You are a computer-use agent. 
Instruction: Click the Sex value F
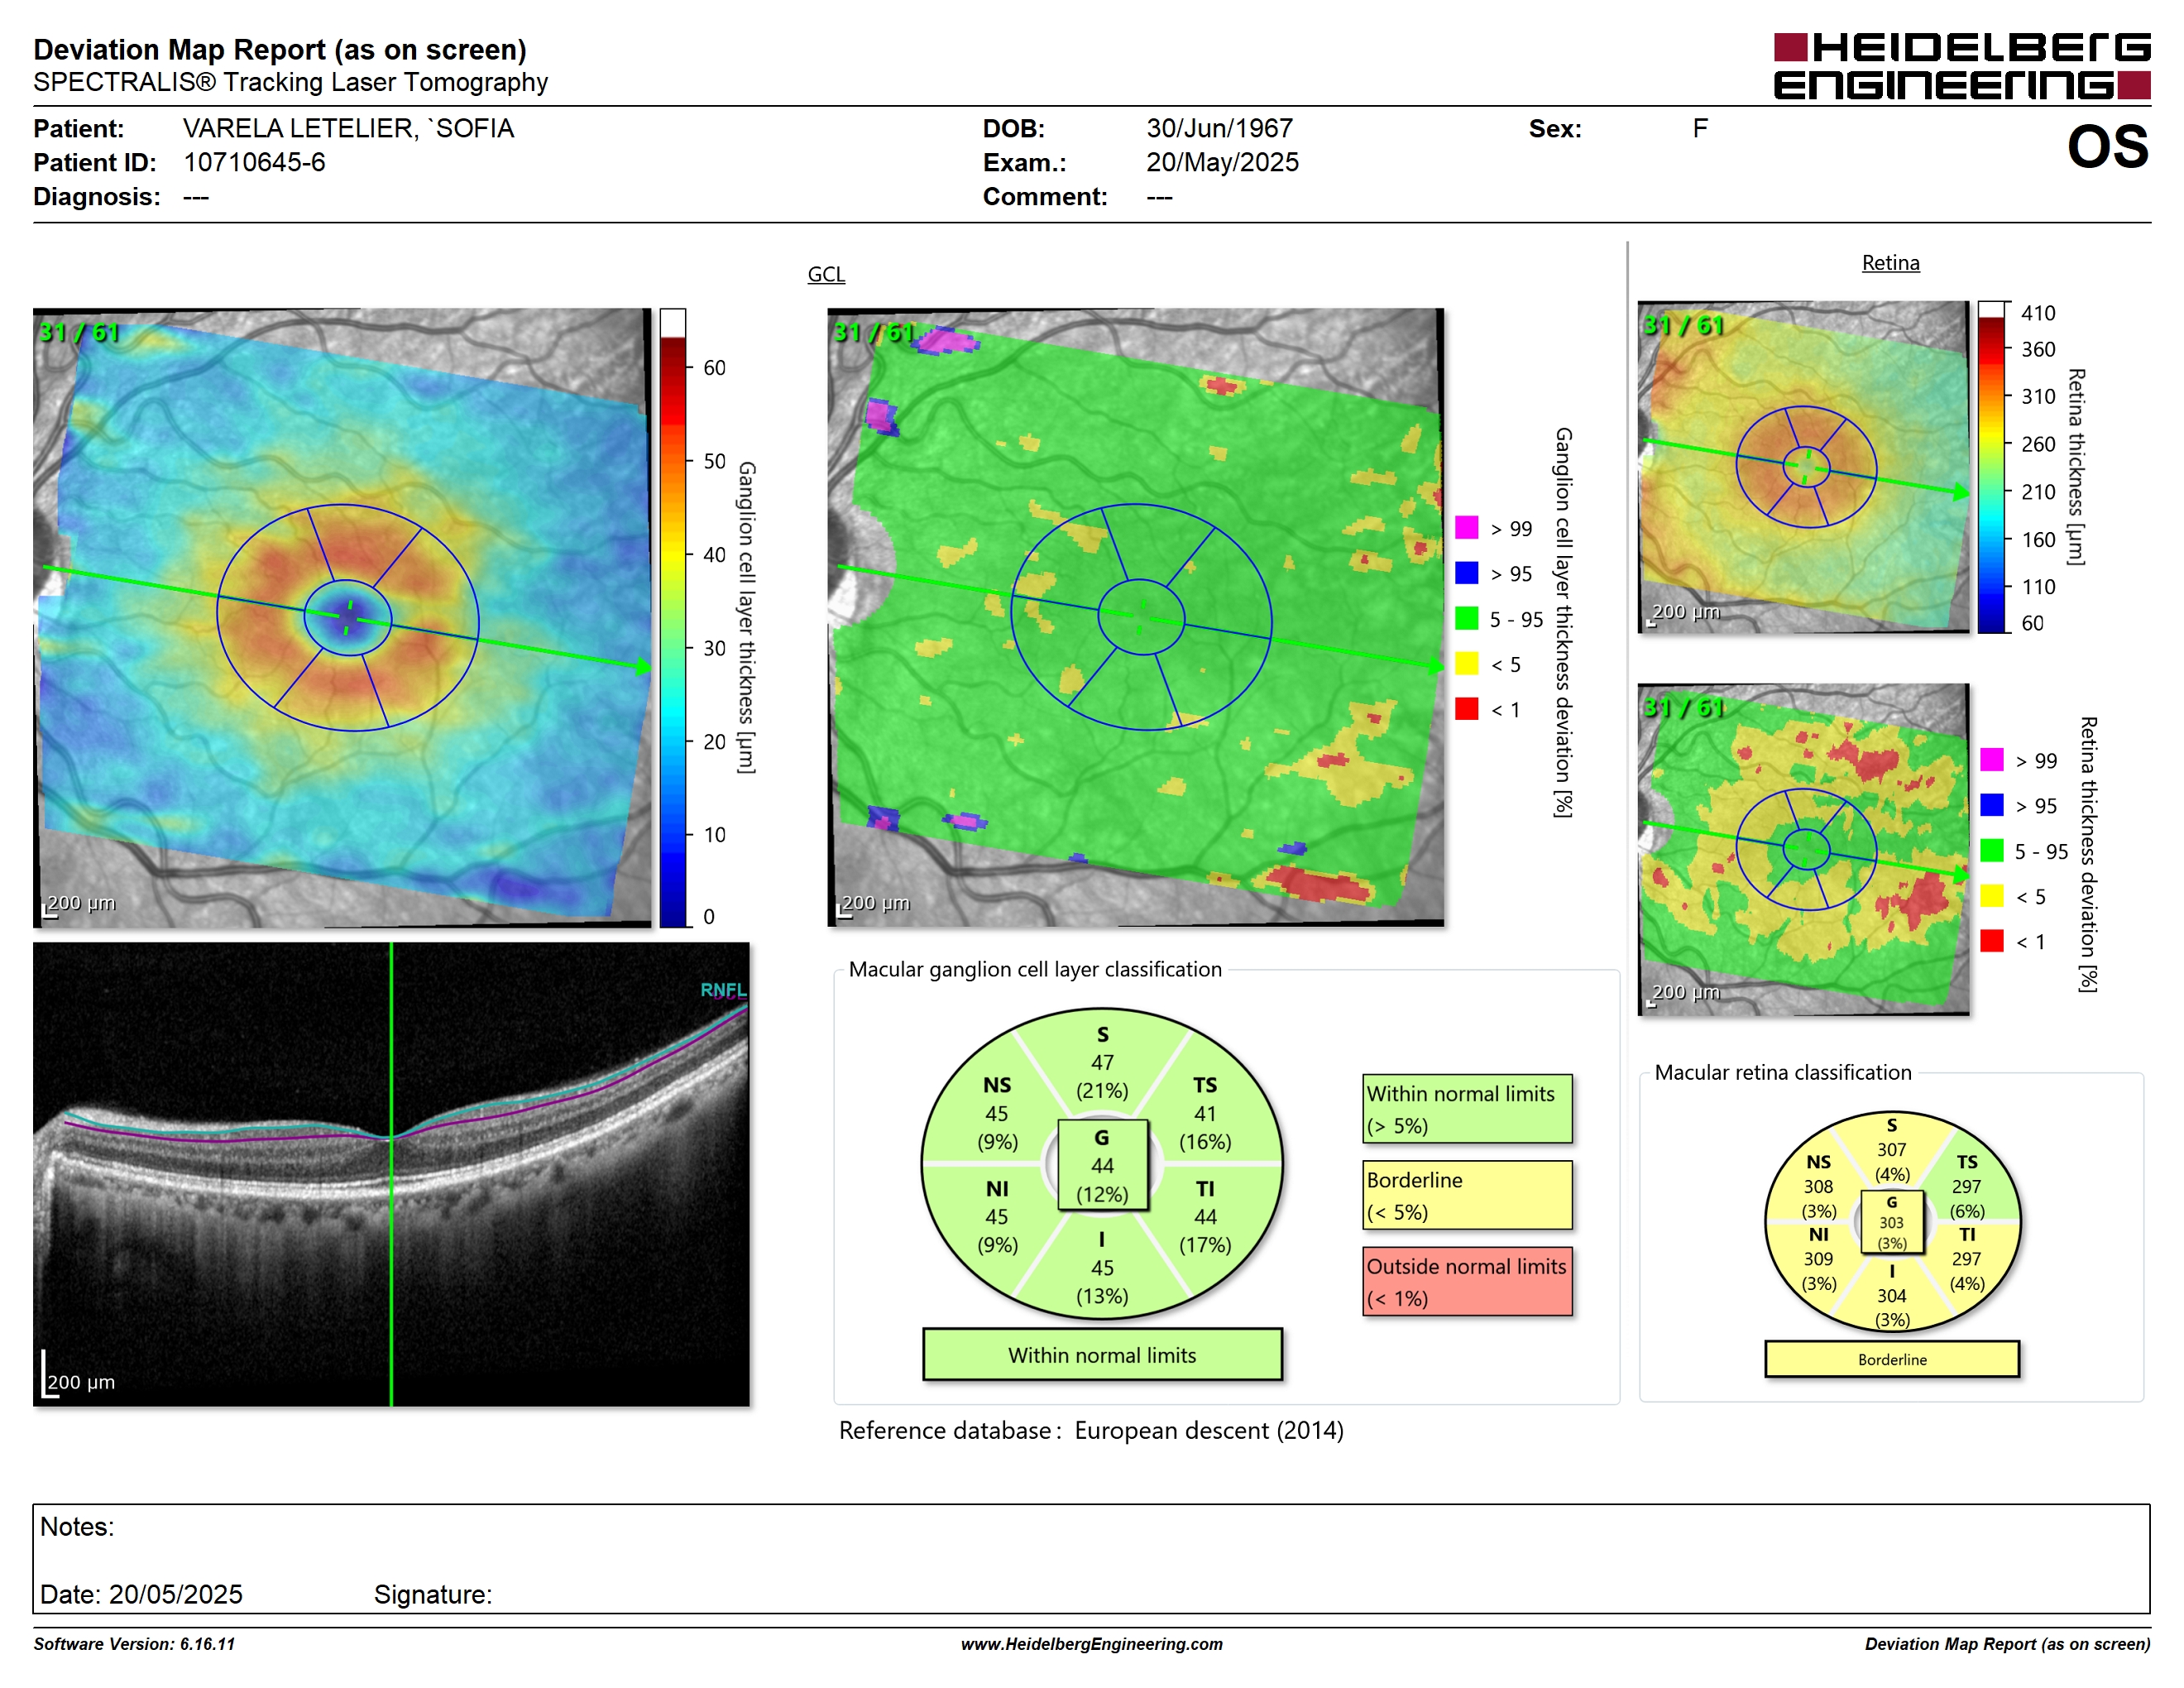[x=1700, y=128]
